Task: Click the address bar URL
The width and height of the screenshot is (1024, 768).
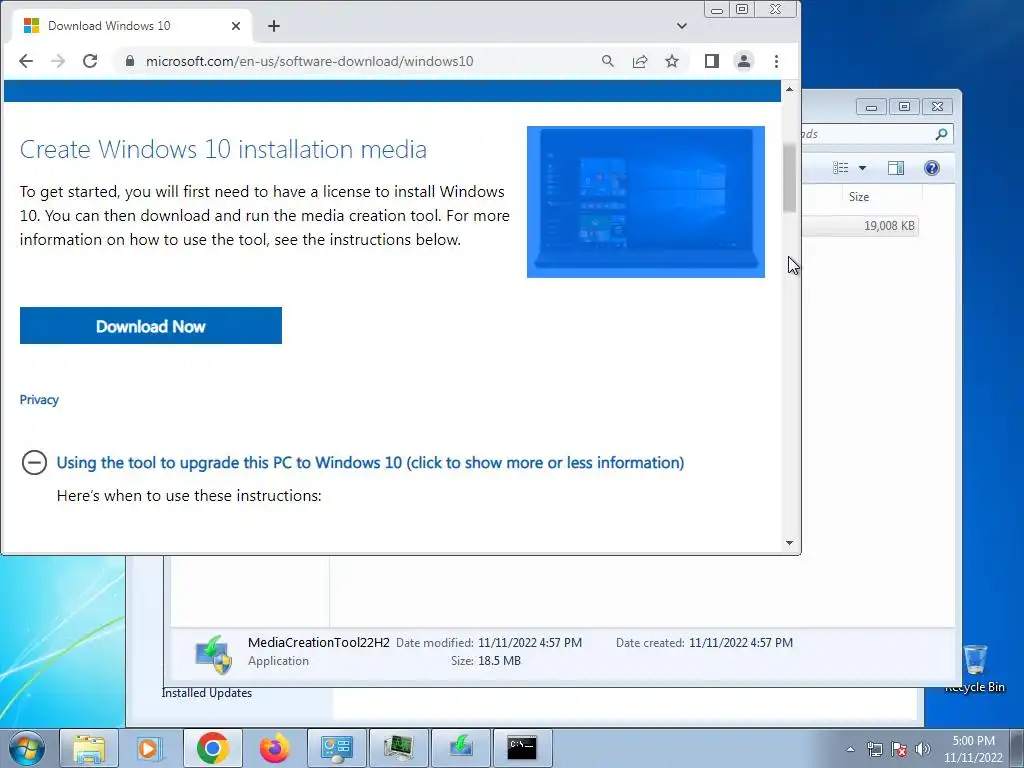Action: coord(310,61)
